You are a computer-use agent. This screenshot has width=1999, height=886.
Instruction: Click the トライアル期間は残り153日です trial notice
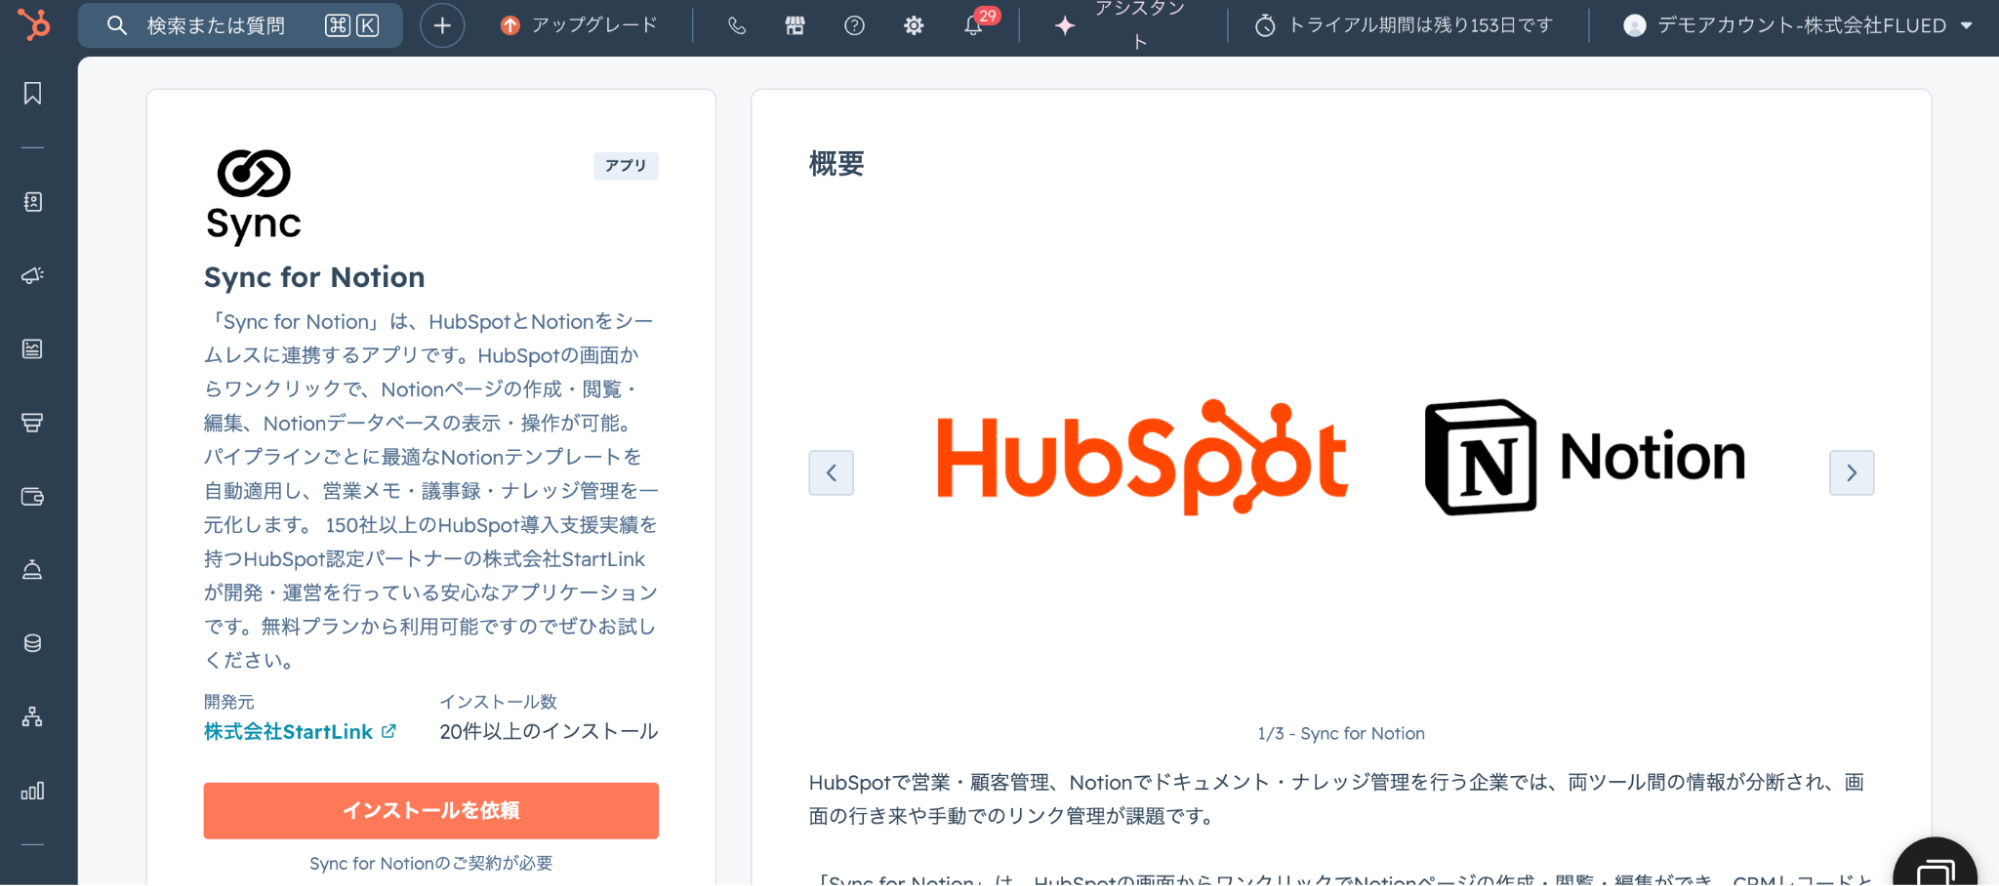coord(1404,25)
